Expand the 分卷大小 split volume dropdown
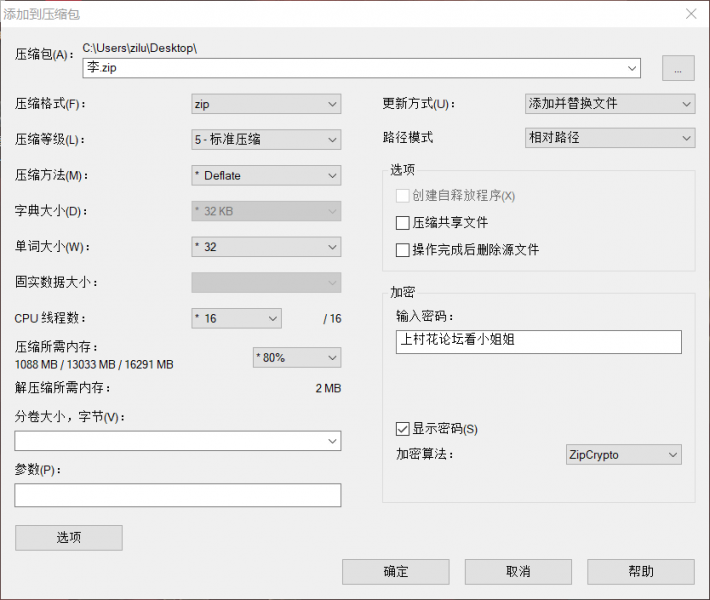The height and width of the screenshot is (600, 710). (178, 441)
